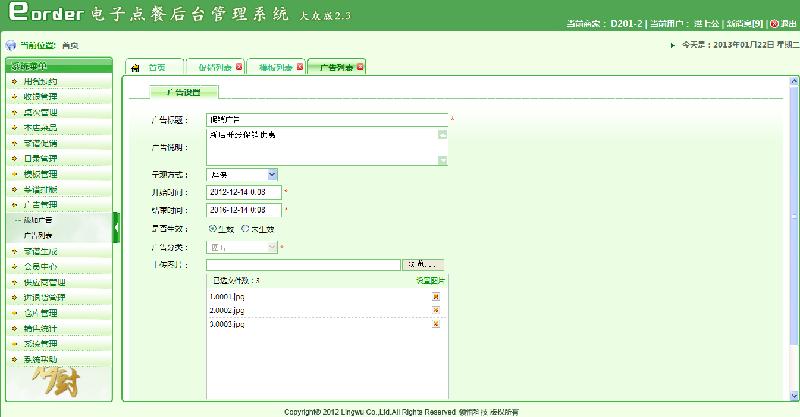
Task: Click the browse button beside the upload field
Action: pyautogui.click(x=423, y=265)
